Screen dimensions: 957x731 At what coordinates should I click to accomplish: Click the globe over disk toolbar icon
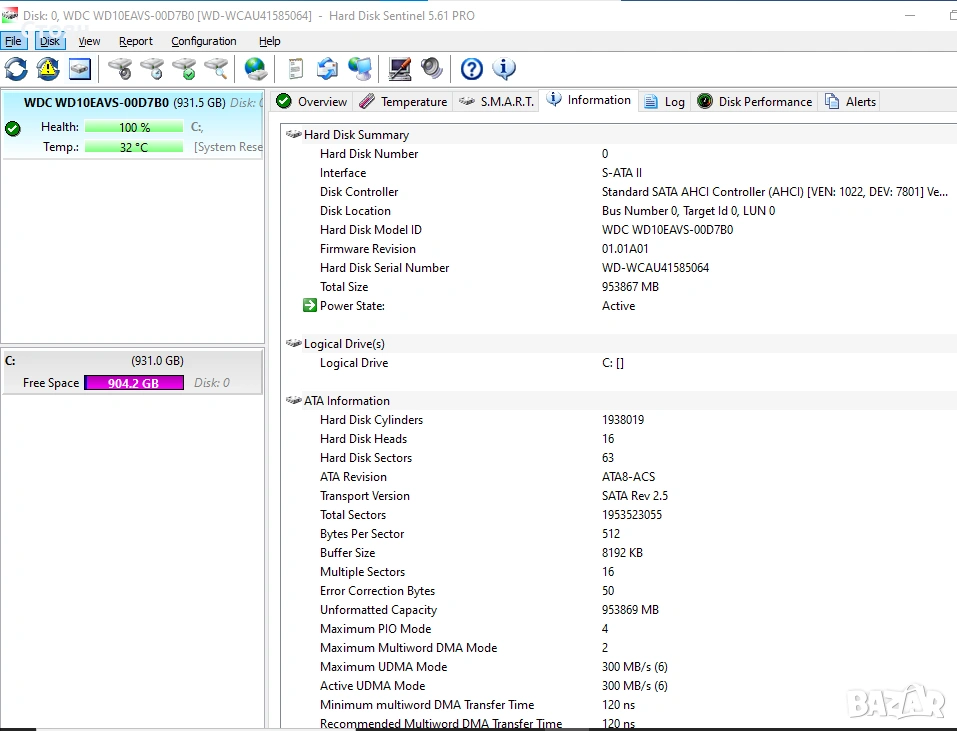256,69
